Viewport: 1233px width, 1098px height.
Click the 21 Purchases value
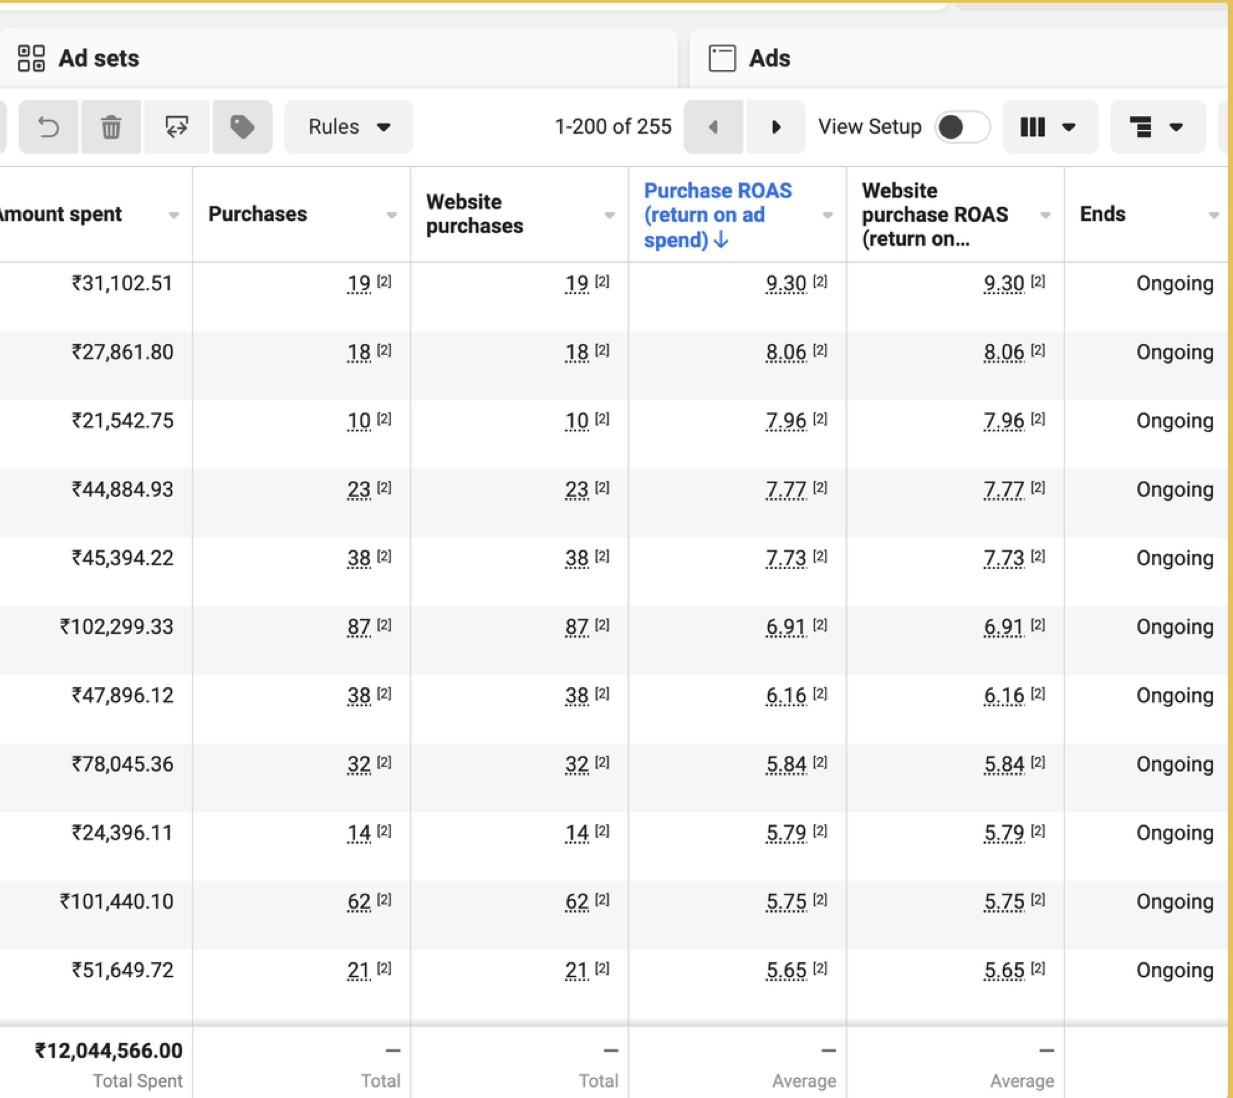[x=359, y=972]
